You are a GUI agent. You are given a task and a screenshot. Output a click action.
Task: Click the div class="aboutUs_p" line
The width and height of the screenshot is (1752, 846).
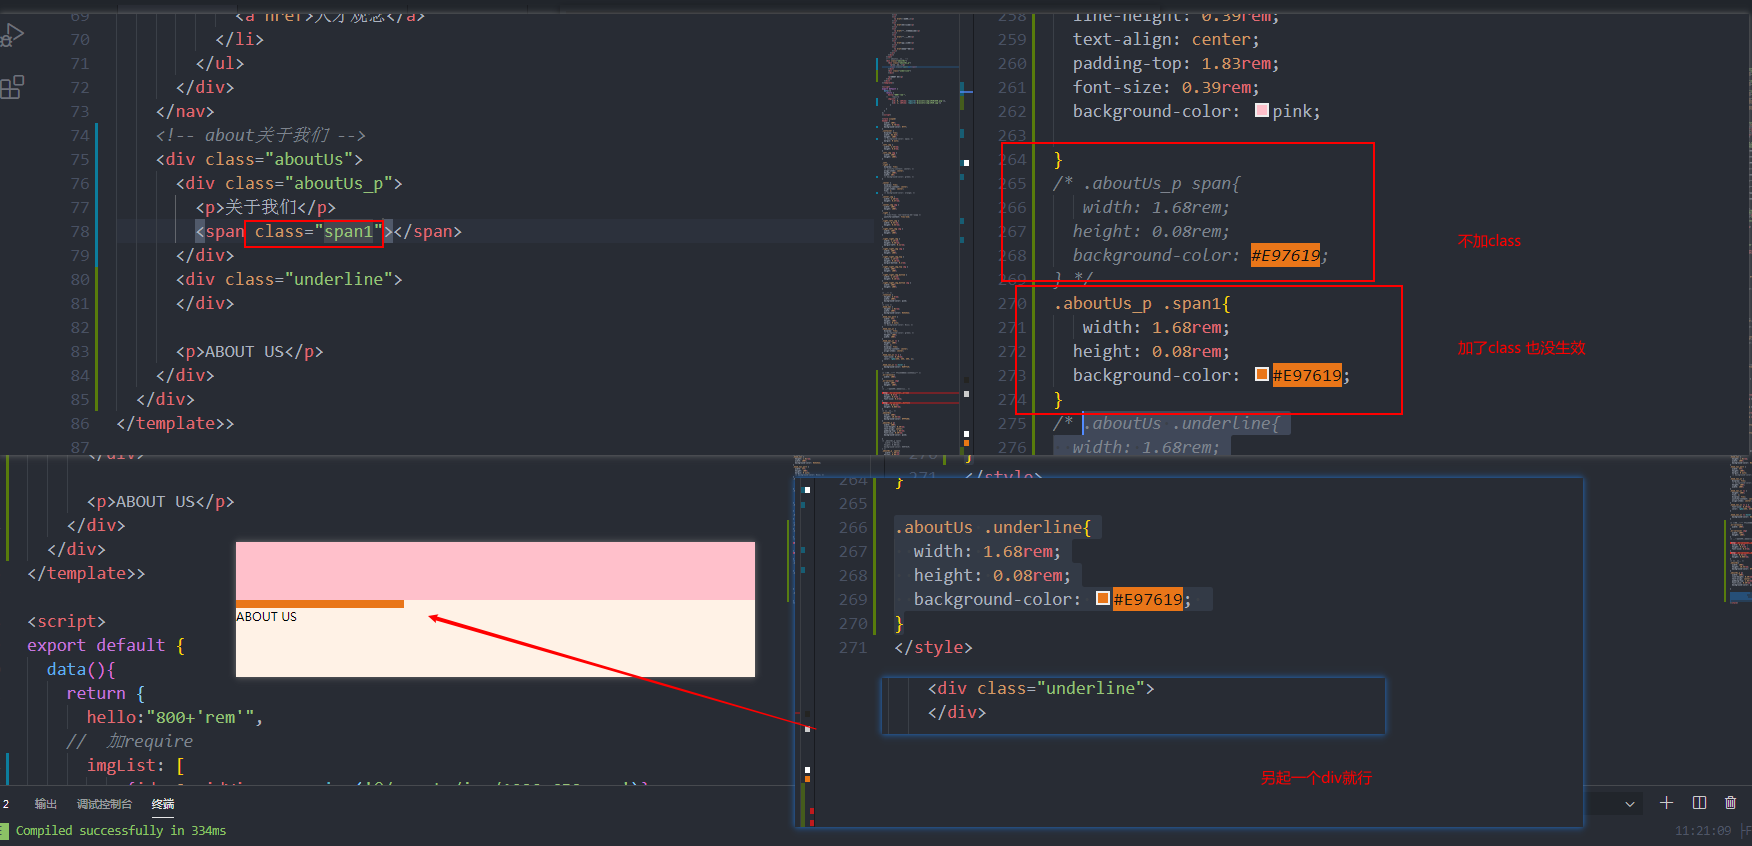(x=289, y=184)
